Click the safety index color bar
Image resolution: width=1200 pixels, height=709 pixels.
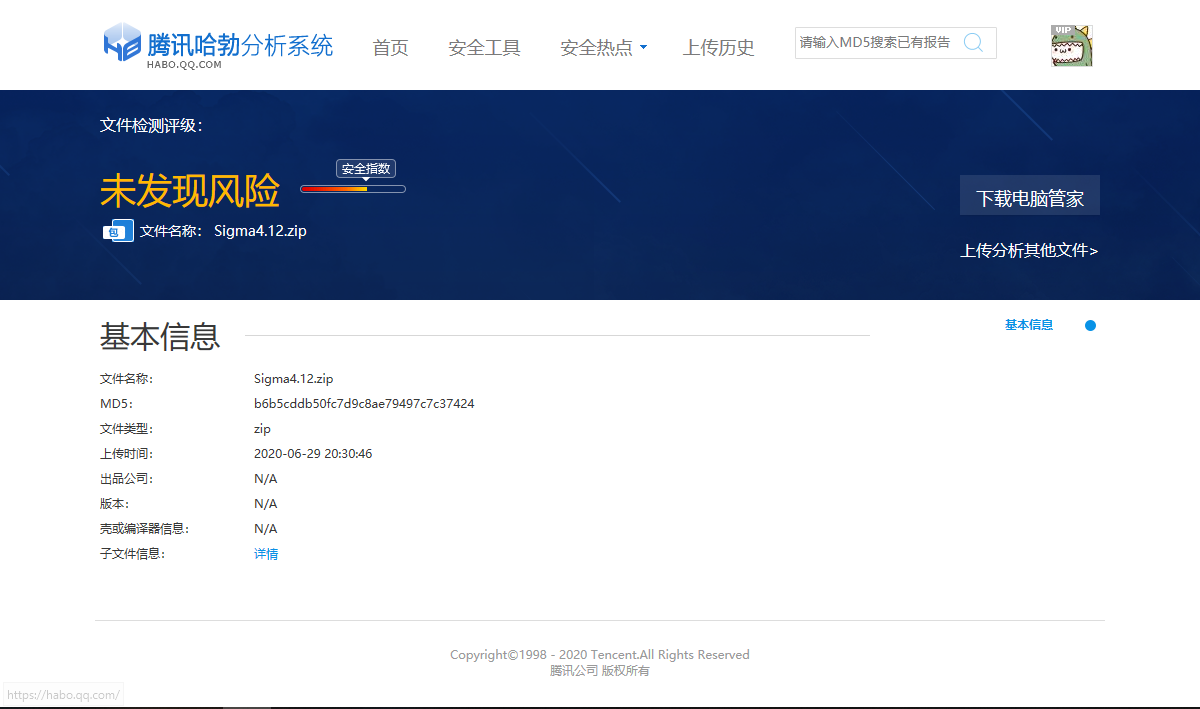pos(352,189)
